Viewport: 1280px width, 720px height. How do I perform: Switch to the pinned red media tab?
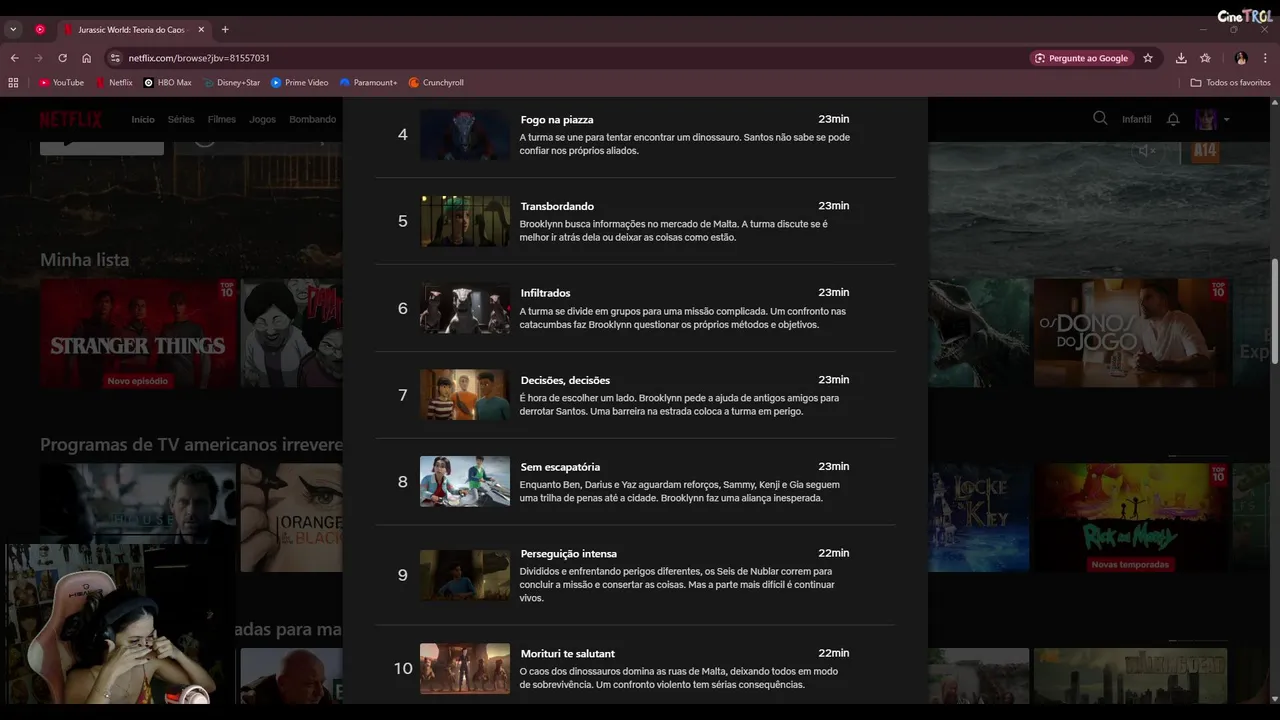click(x=40, y=30)
